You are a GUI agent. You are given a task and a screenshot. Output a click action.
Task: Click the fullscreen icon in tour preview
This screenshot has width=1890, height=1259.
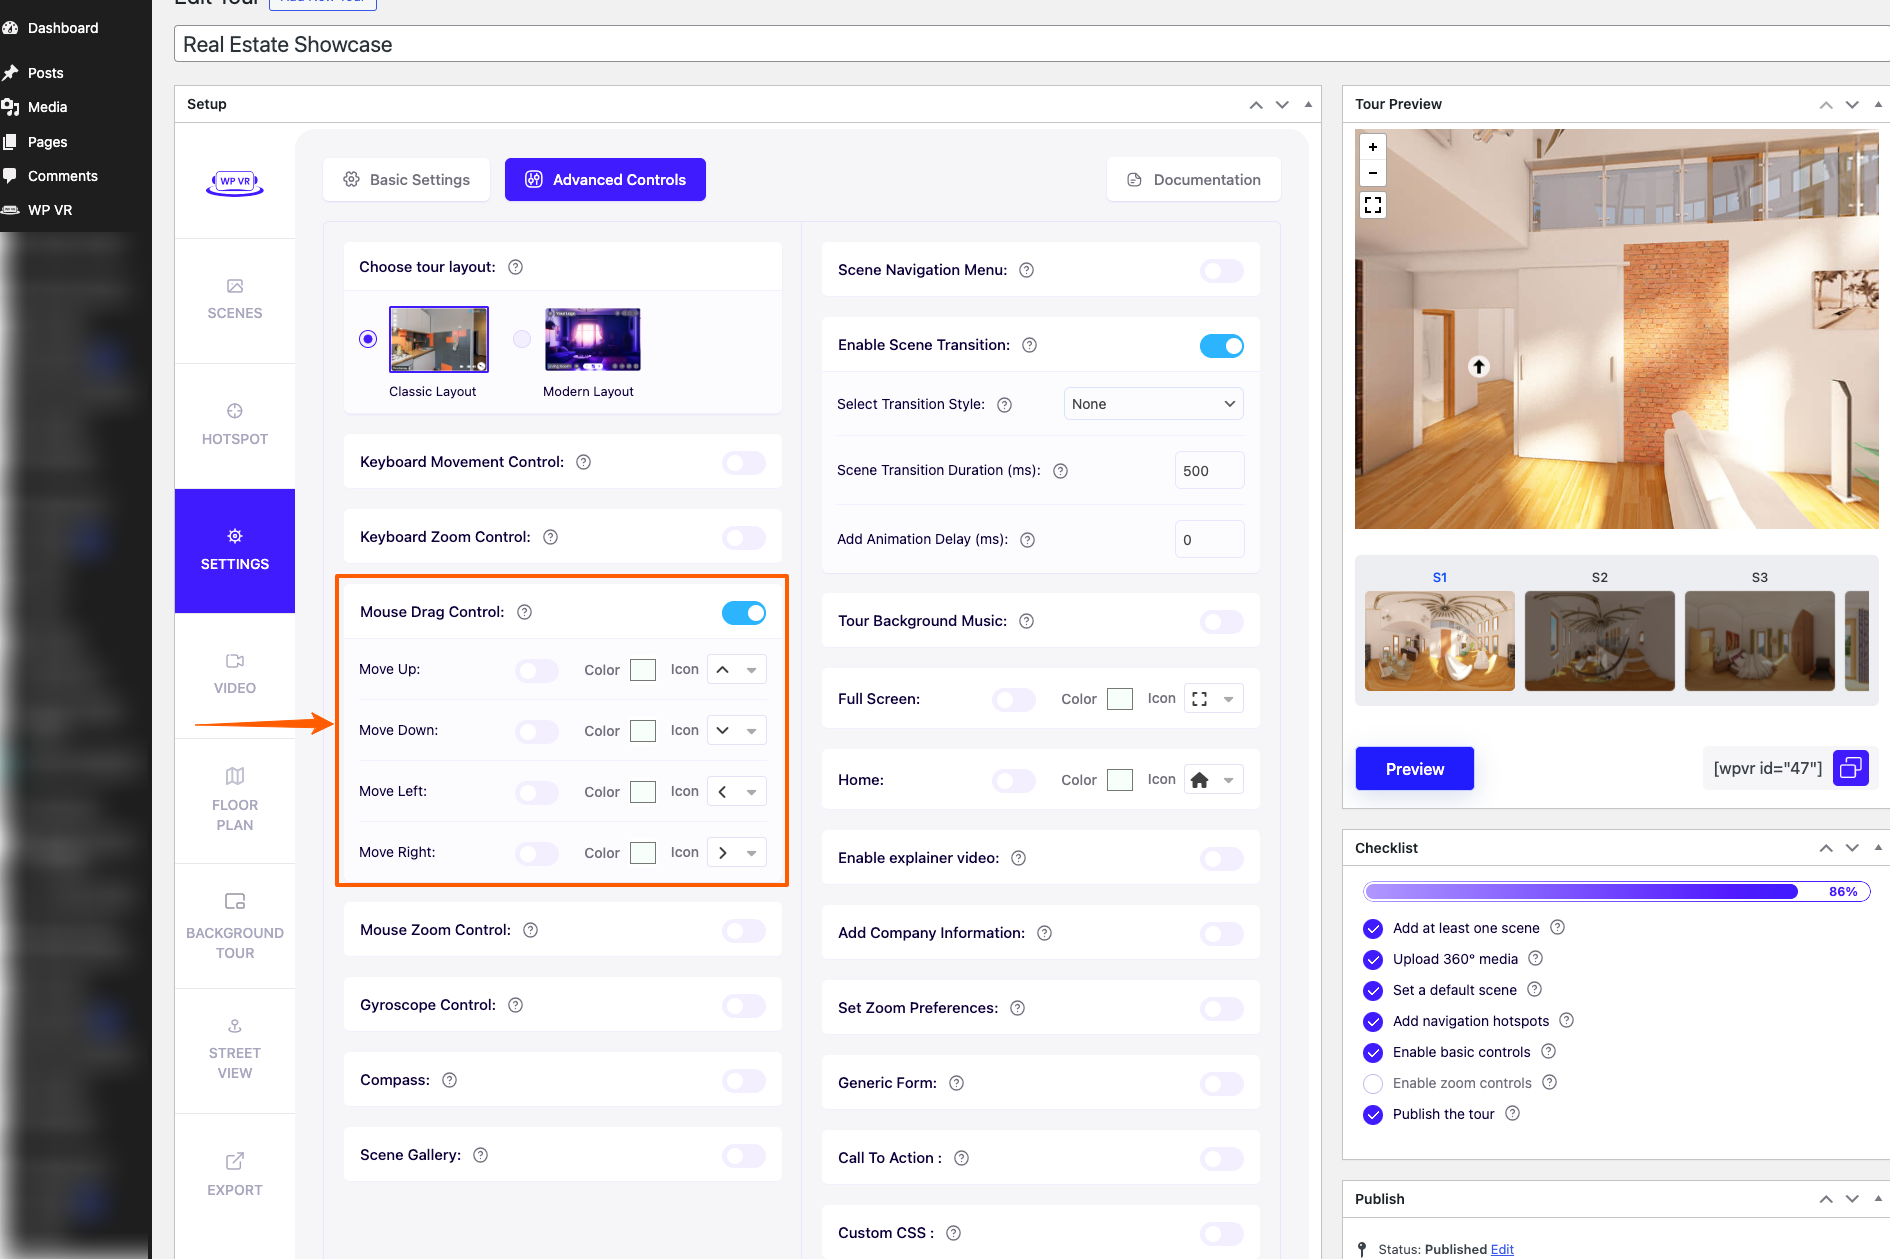(1373, 205)
